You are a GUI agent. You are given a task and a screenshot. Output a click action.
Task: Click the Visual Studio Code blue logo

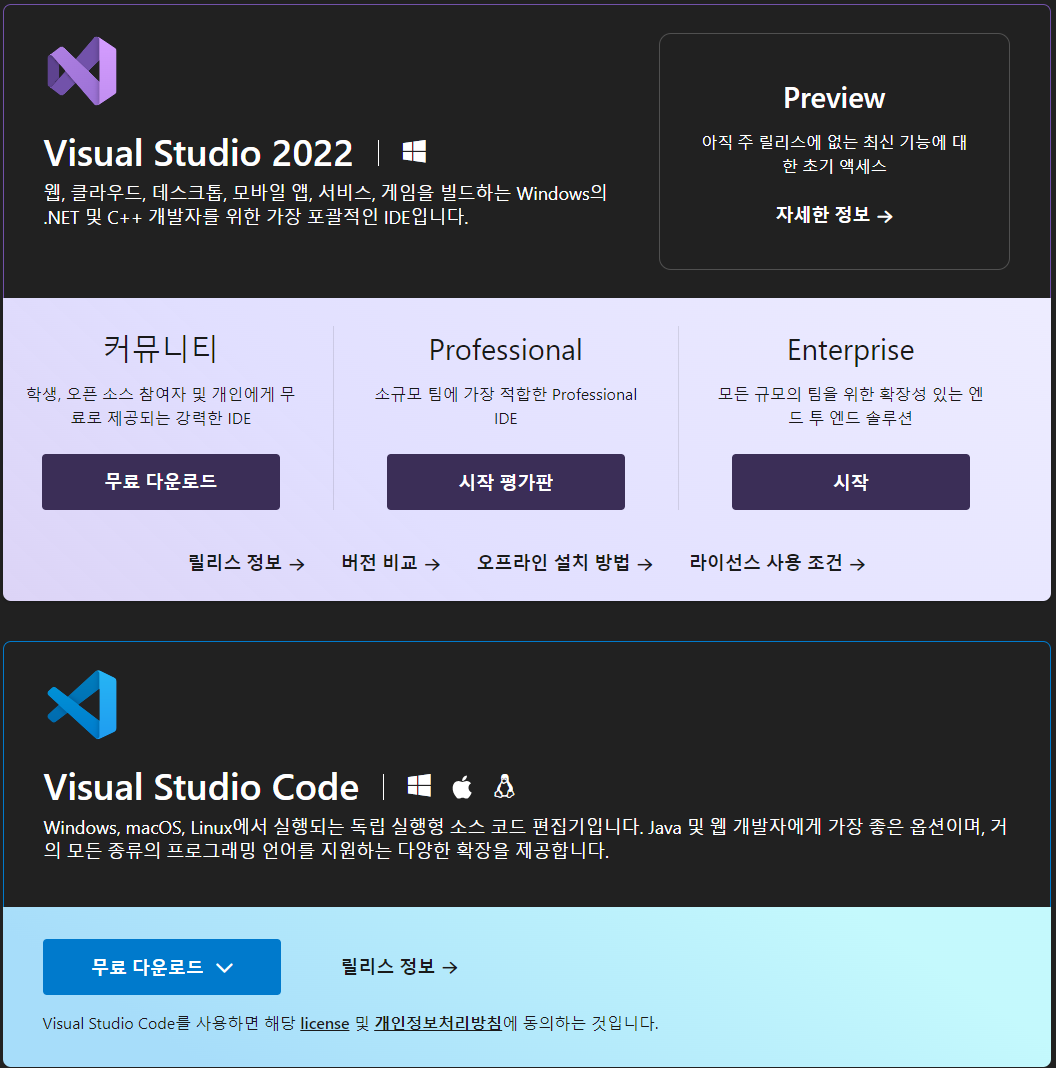click(x=82, y=704)
